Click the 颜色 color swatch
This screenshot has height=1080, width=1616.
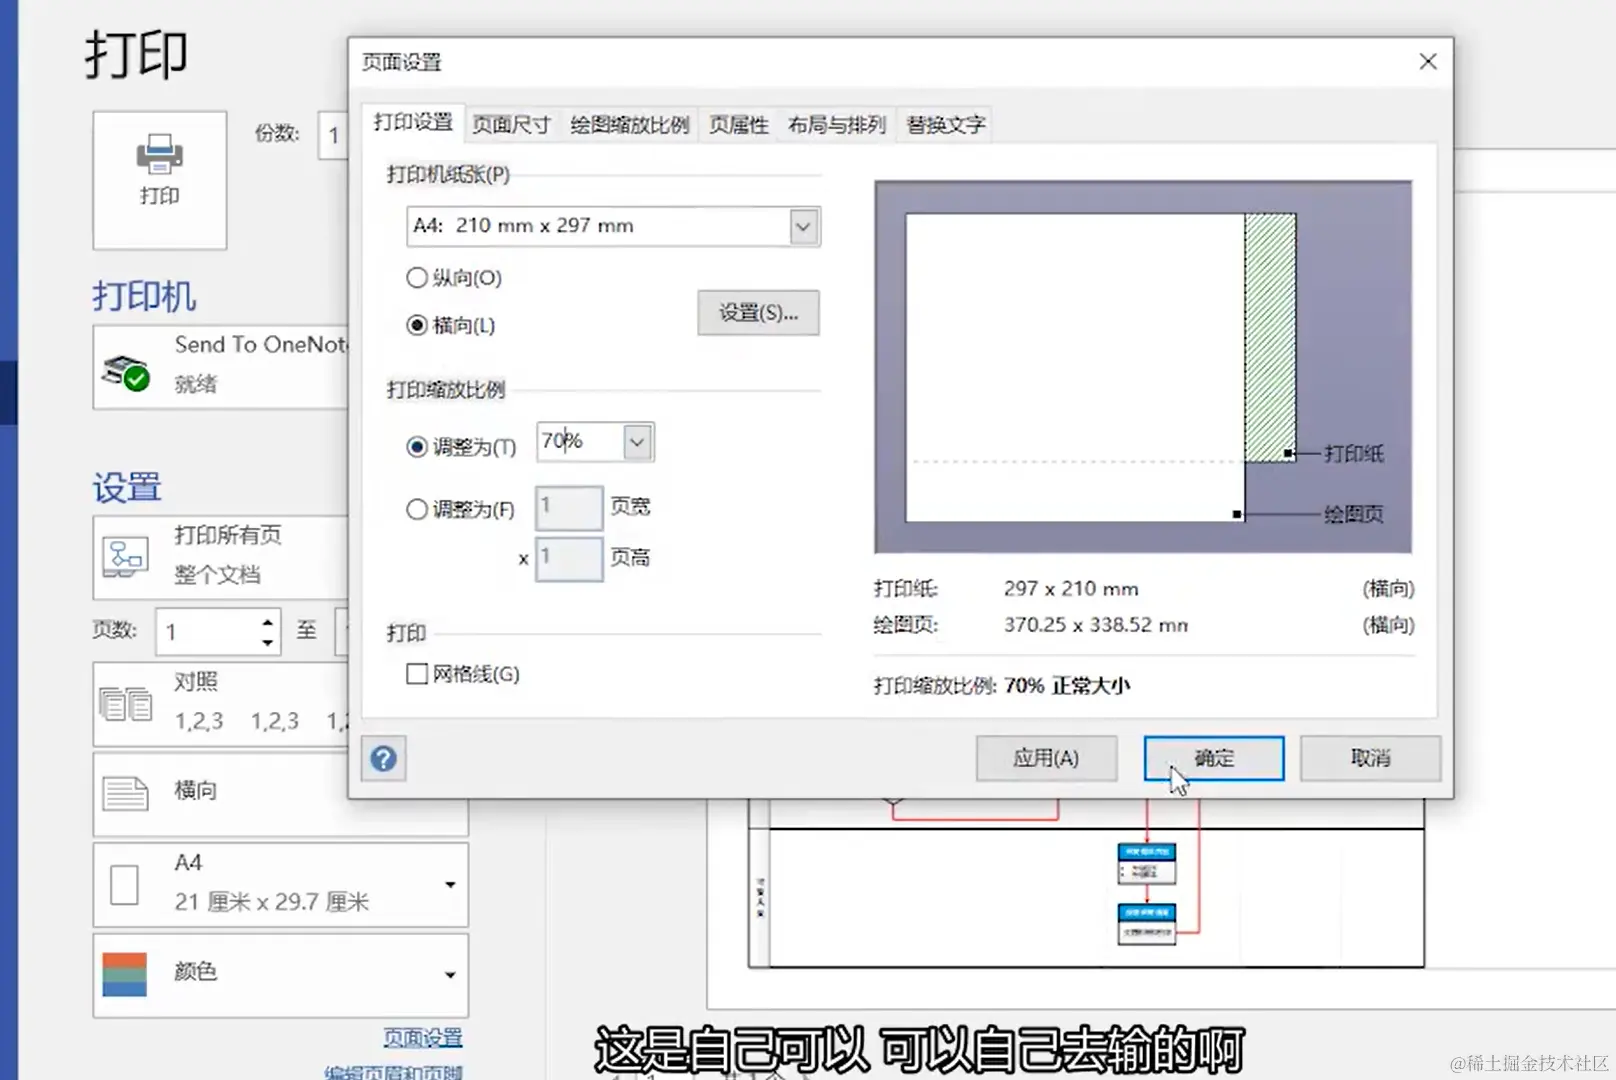(125, 972)
